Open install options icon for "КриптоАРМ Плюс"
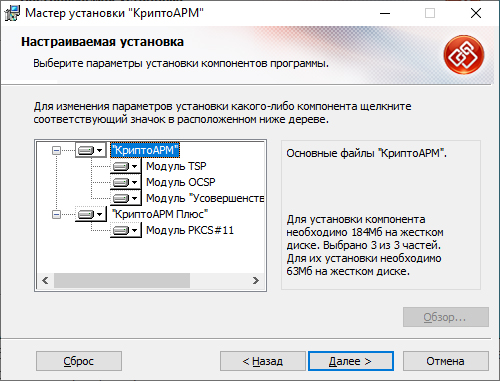 [91, 214]
